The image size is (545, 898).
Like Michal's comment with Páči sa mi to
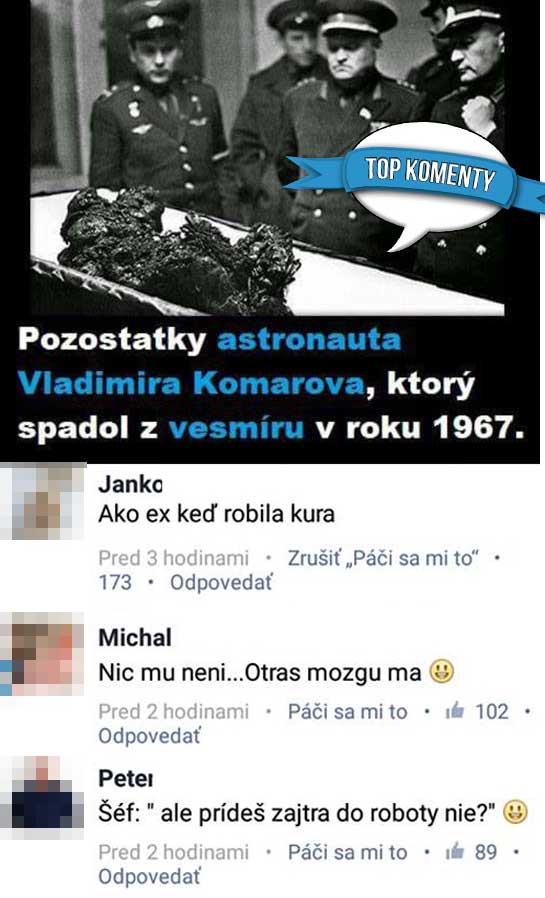[347, 711]
